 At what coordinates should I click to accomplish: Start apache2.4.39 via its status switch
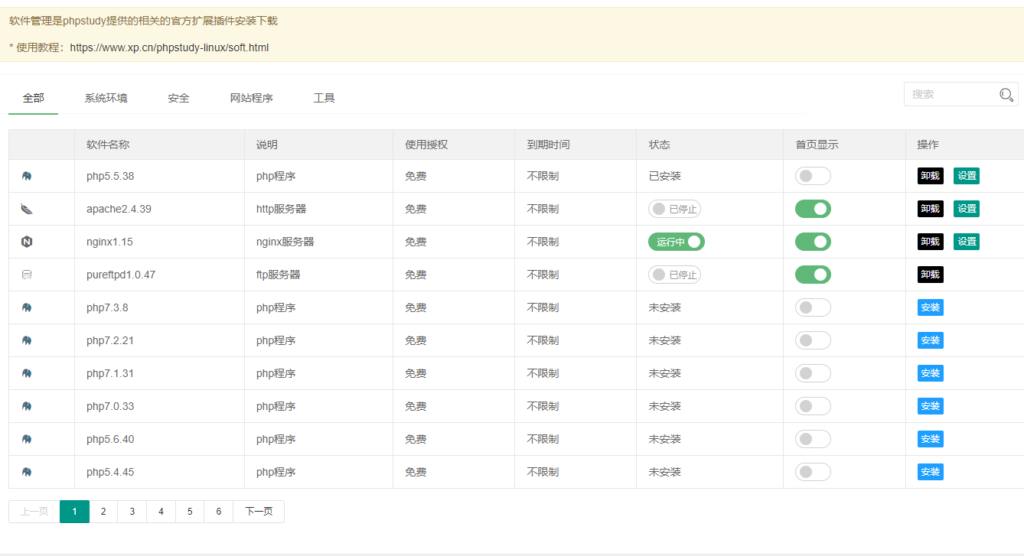coord(675,209)
